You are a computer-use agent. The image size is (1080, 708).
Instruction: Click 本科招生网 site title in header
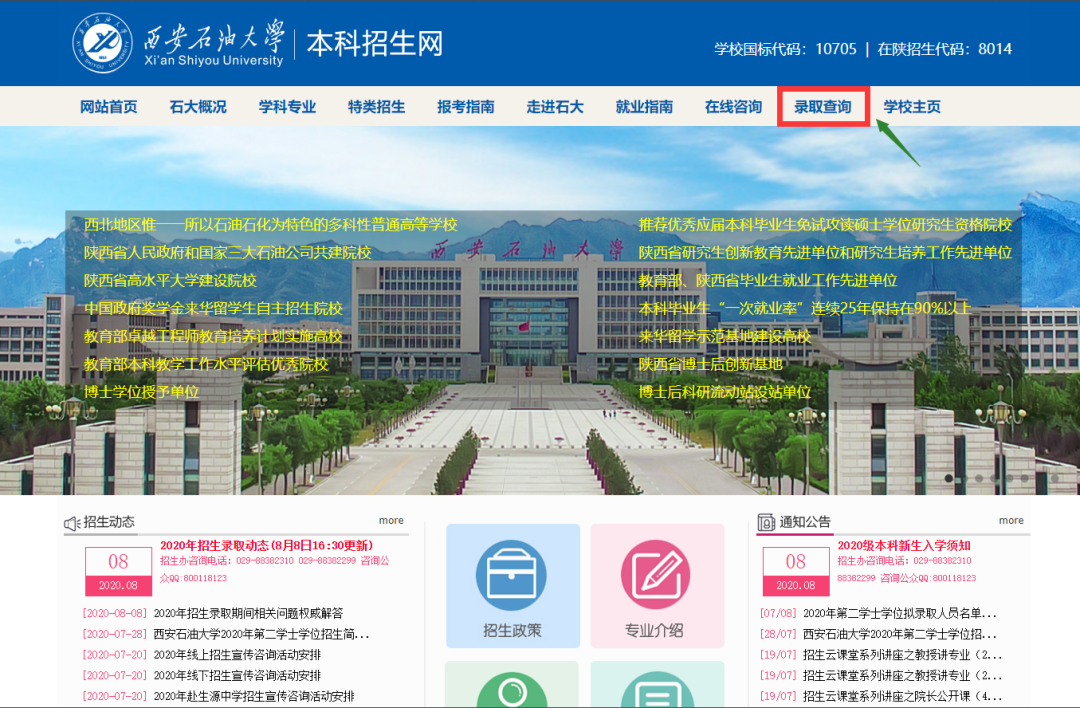(375, 43)
